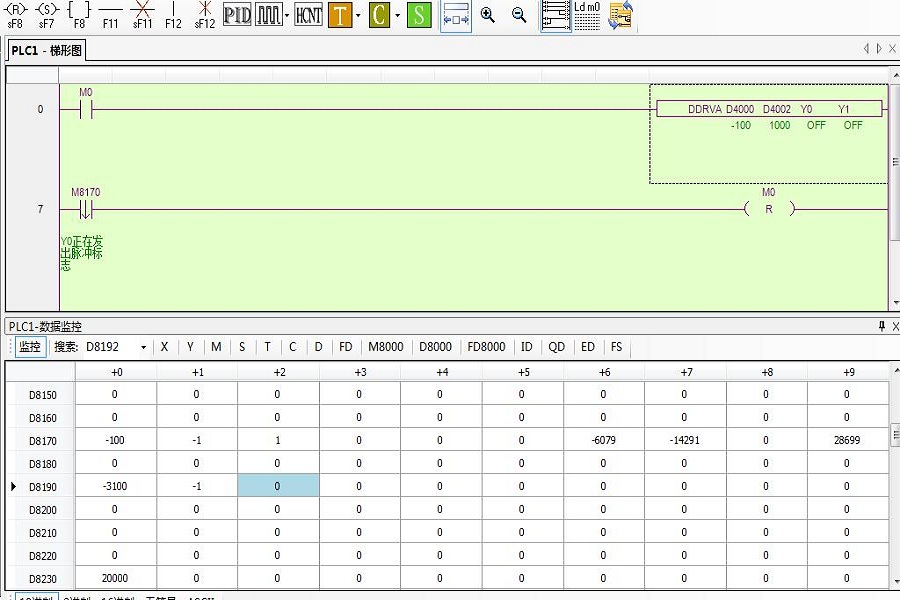This screenshot has width=900, height=600.
Task: Click the green S instruction icon
Action: pyautogui.click(x=419, y=15)
